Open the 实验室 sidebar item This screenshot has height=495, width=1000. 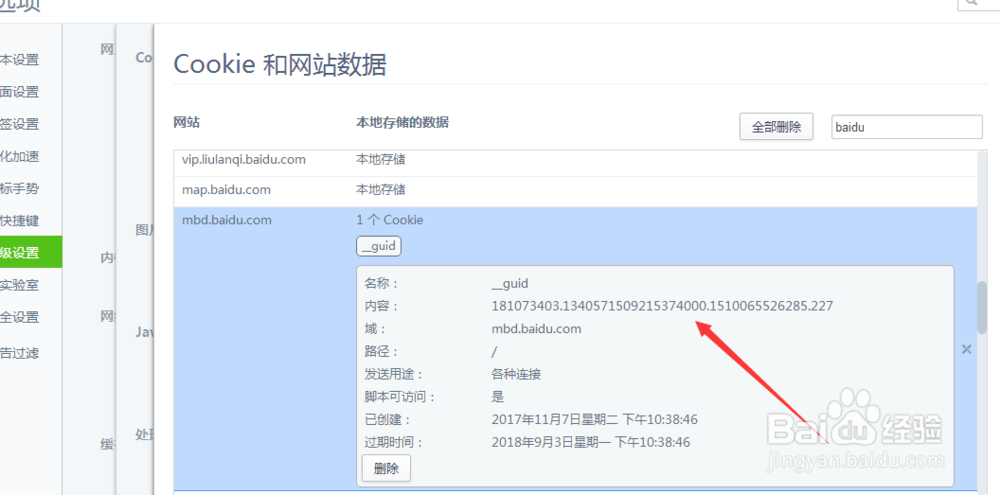coord(19,285)
